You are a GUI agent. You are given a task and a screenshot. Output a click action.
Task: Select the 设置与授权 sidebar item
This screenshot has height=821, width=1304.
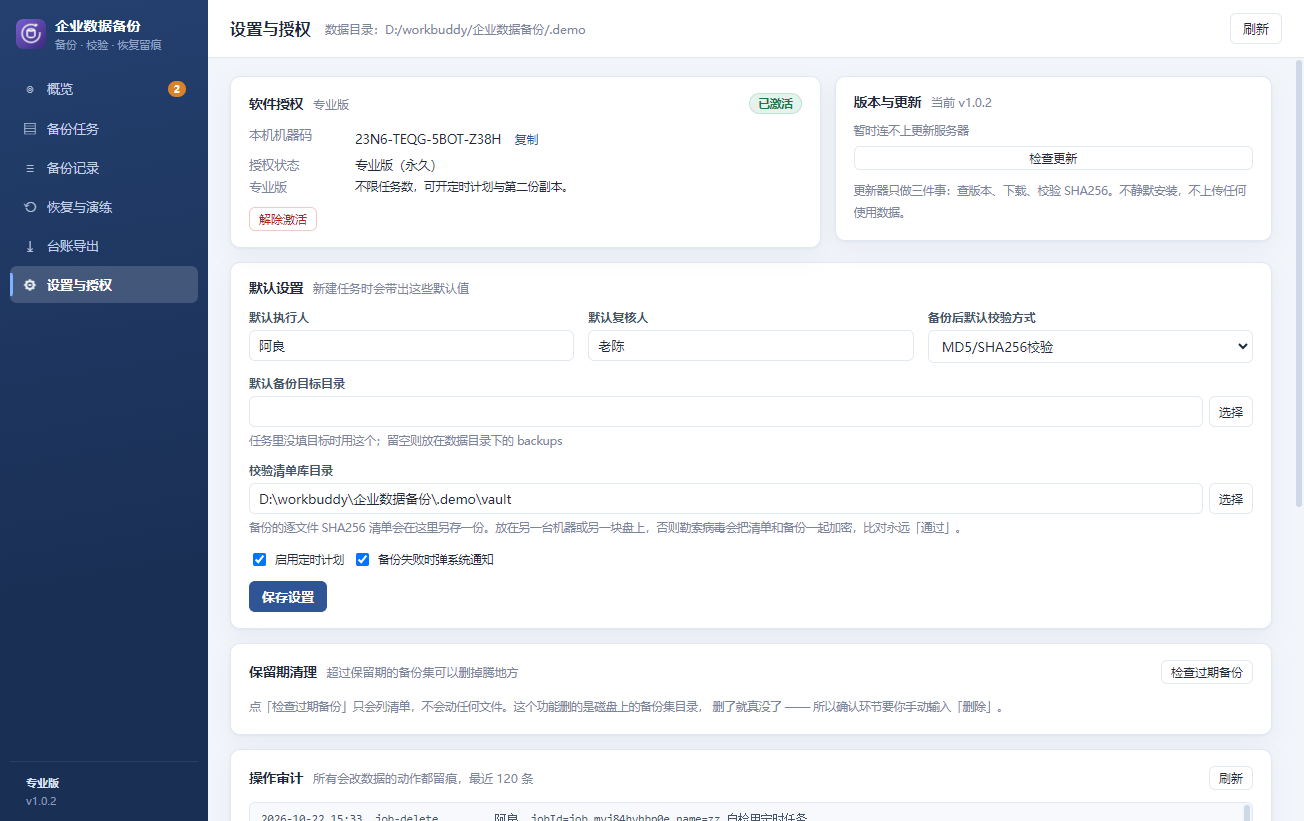104,285
